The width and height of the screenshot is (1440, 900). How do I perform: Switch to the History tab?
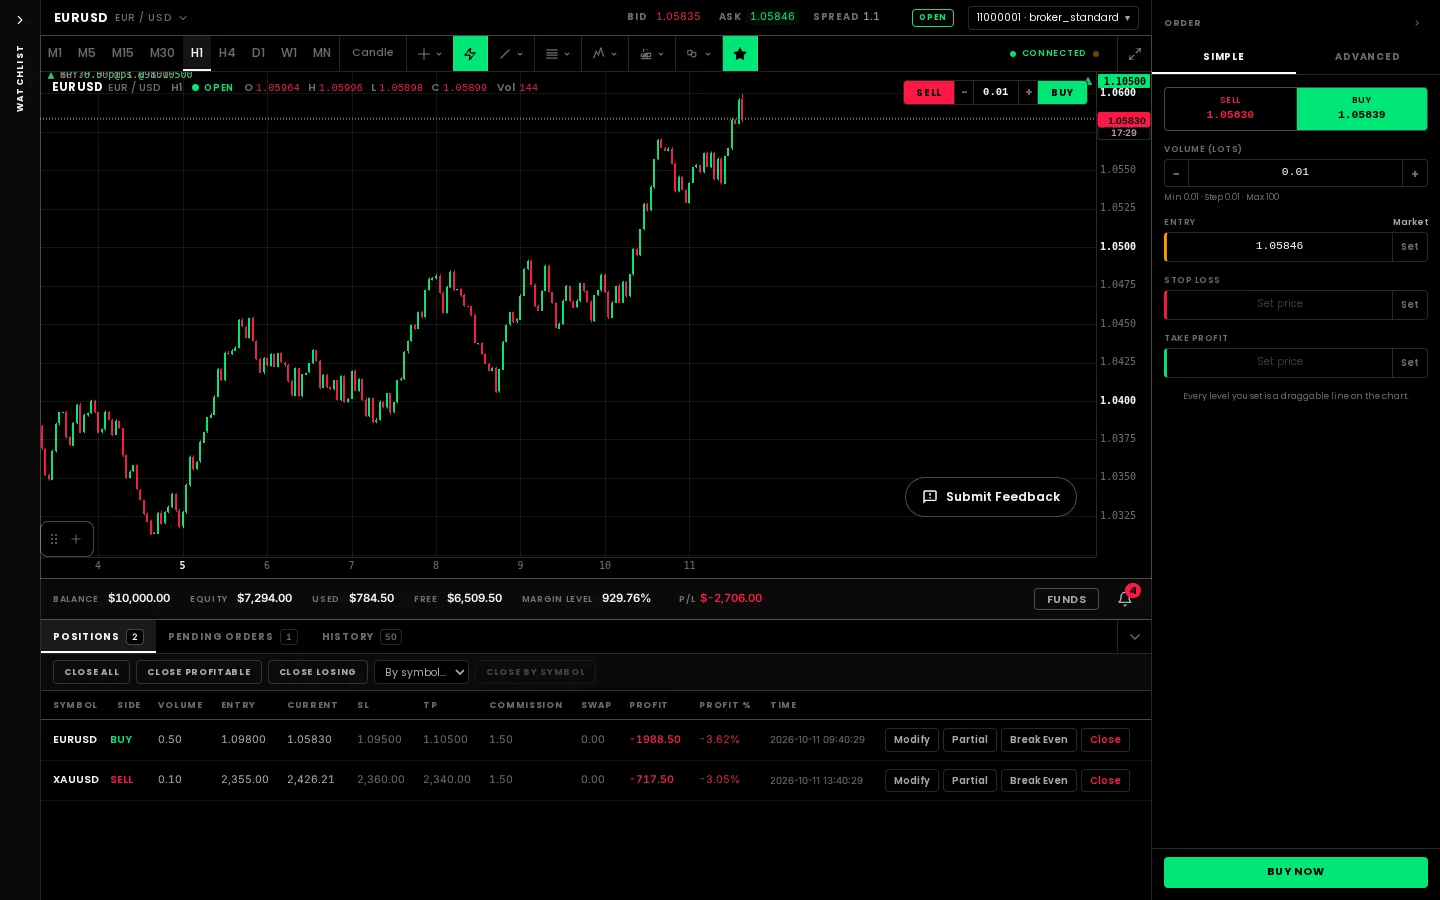361,637
